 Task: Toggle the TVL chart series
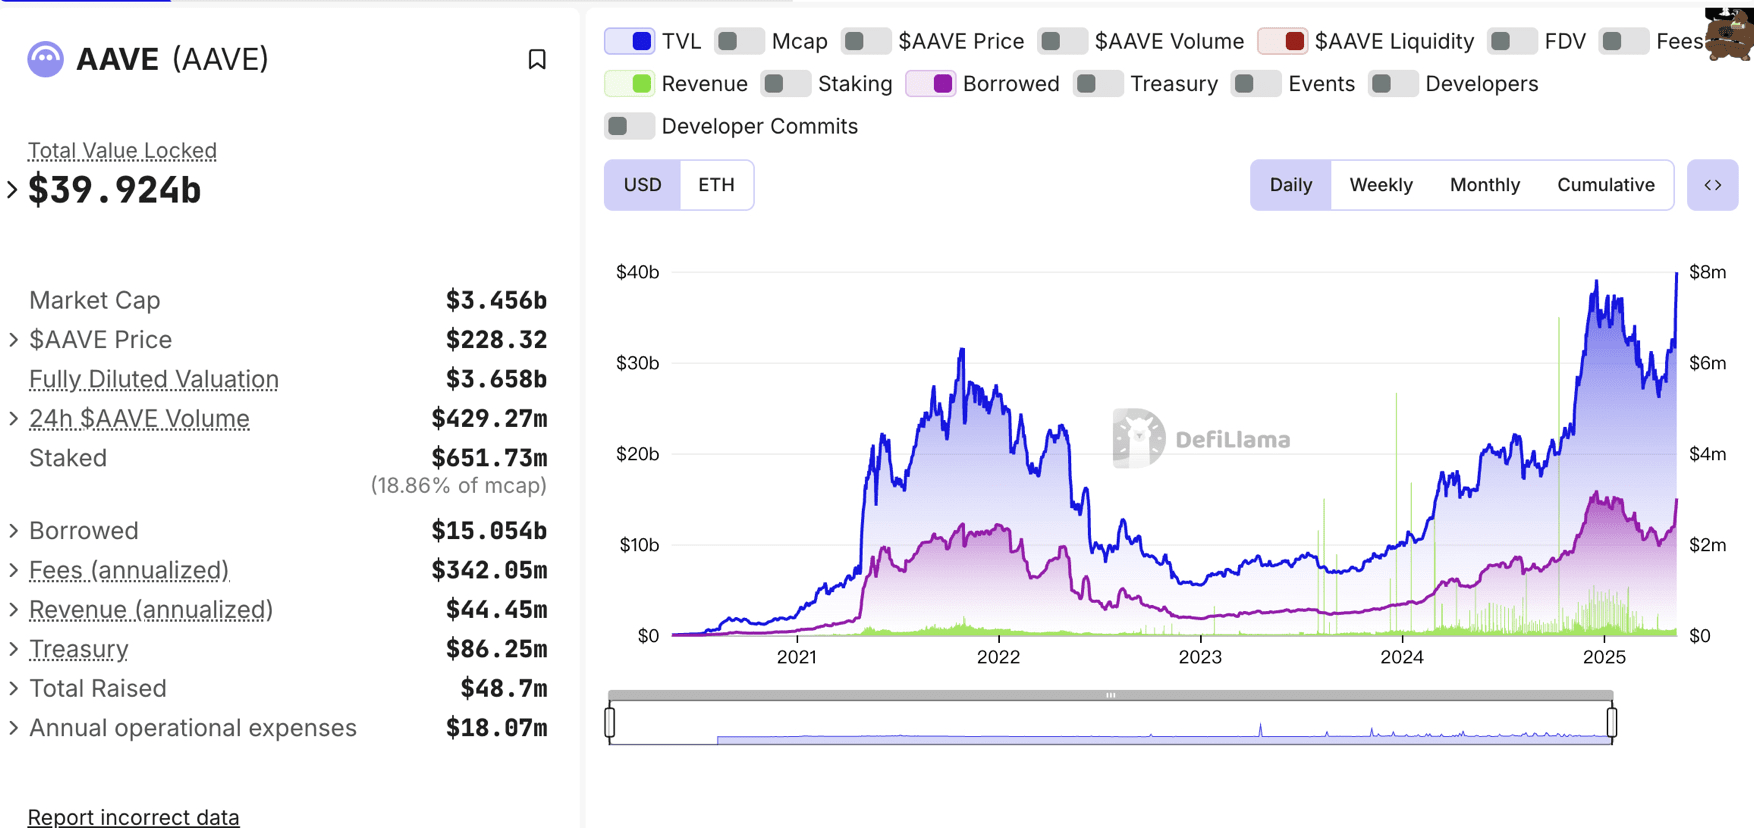630,41
